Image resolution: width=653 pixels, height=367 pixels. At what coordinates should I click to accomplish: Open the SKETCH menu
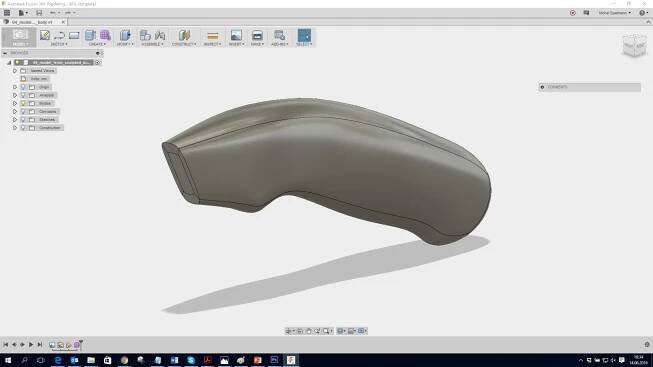(x=59, y=44)
